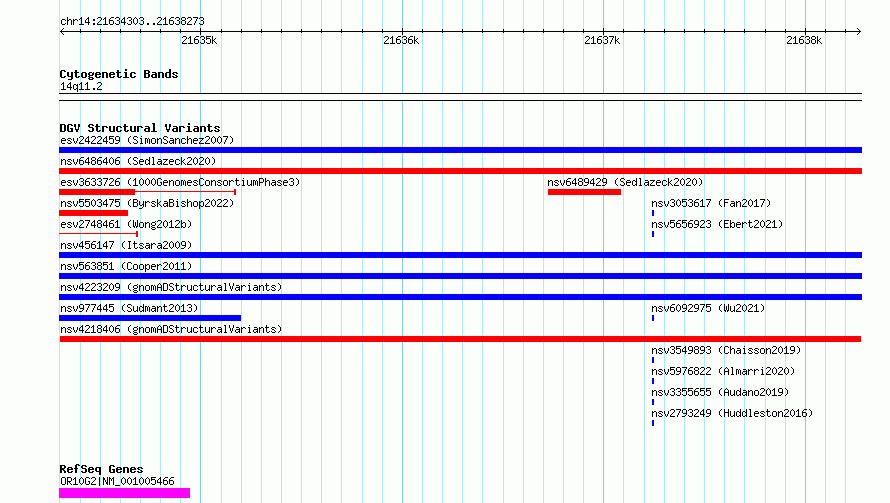The image size is (890, 503).
Task: Click the thin red line under esv2748461
Action: (x=99, y=234)
